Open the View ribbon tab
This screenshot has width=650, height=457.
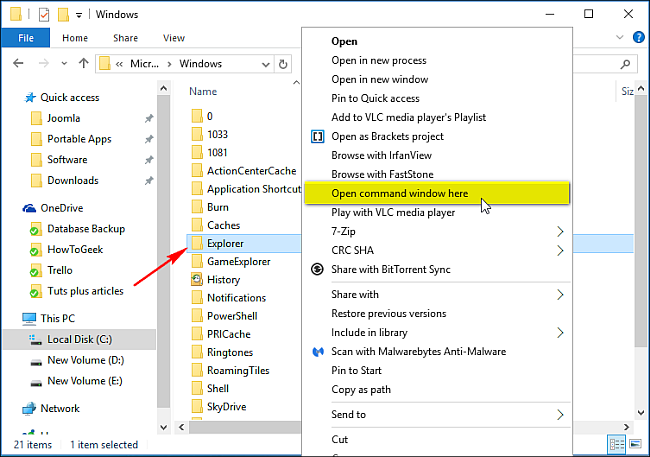pyautogui.click(x=173, y=38)
